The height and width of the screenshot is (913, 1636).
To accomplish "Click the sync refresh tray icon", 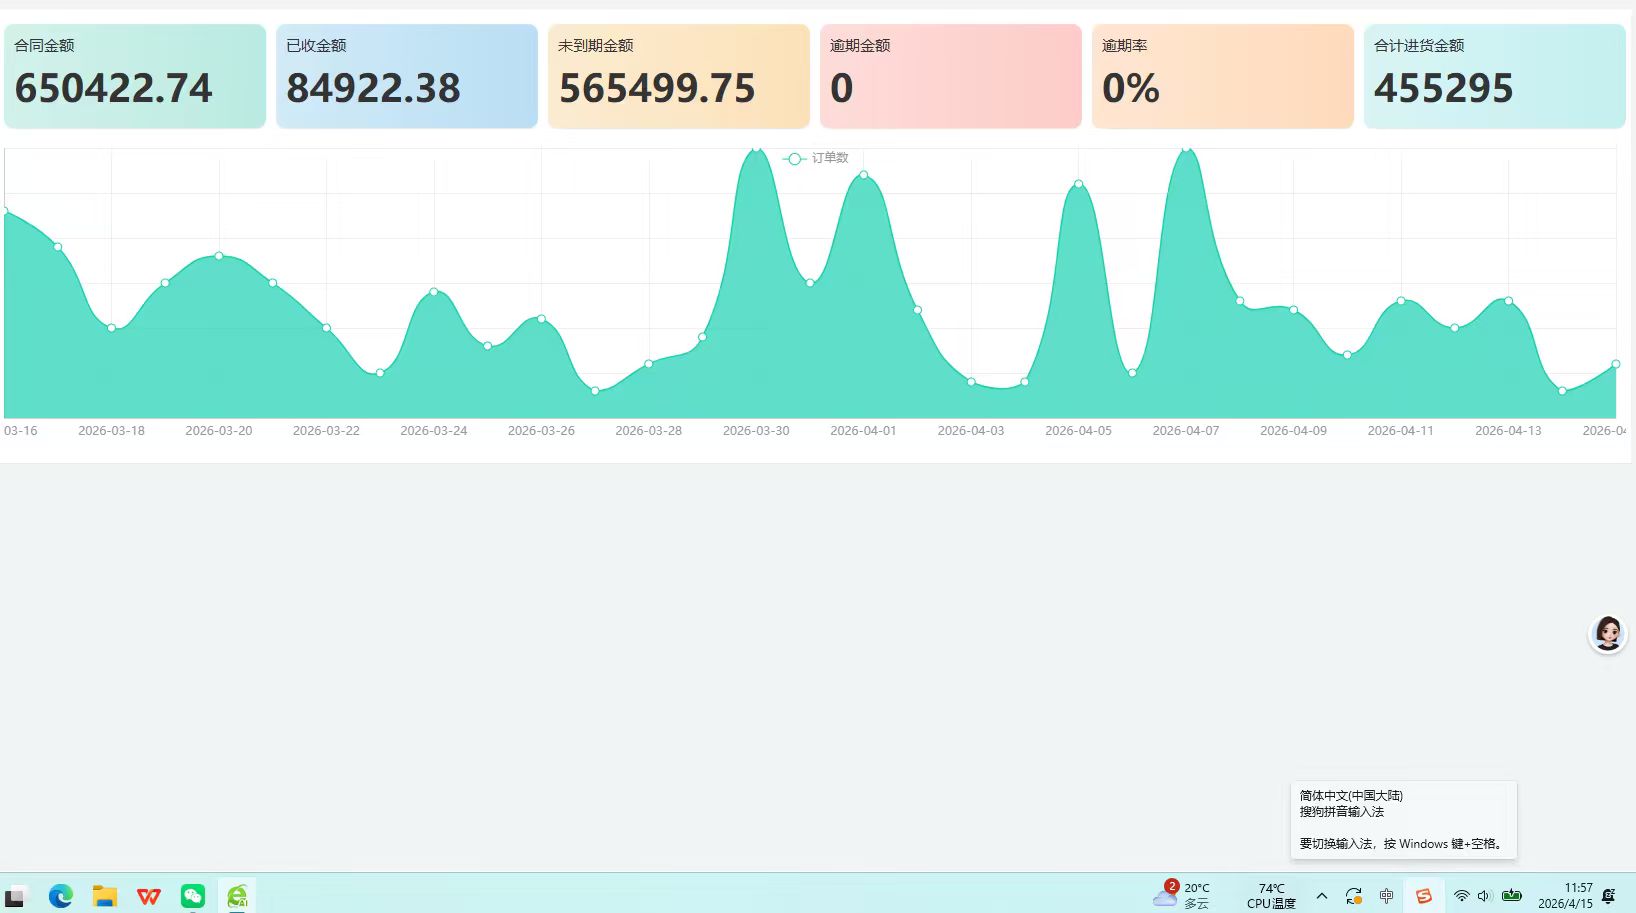I will point(1354,896).
